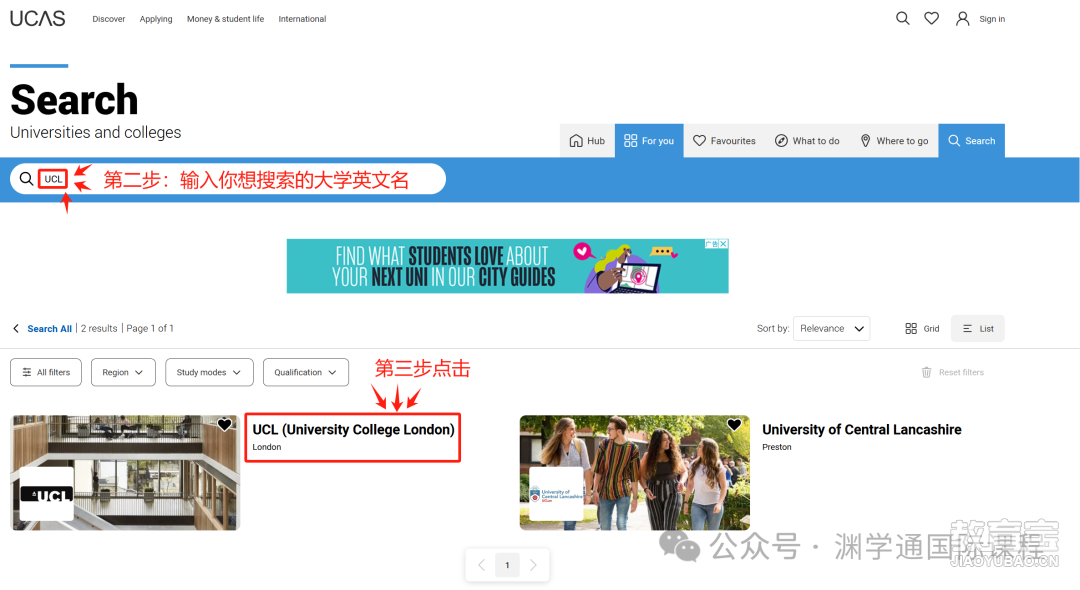The width and height of the screenshot is (1080, 590).
Task: Open the Discover menu
Action: [x=109, y=19]
